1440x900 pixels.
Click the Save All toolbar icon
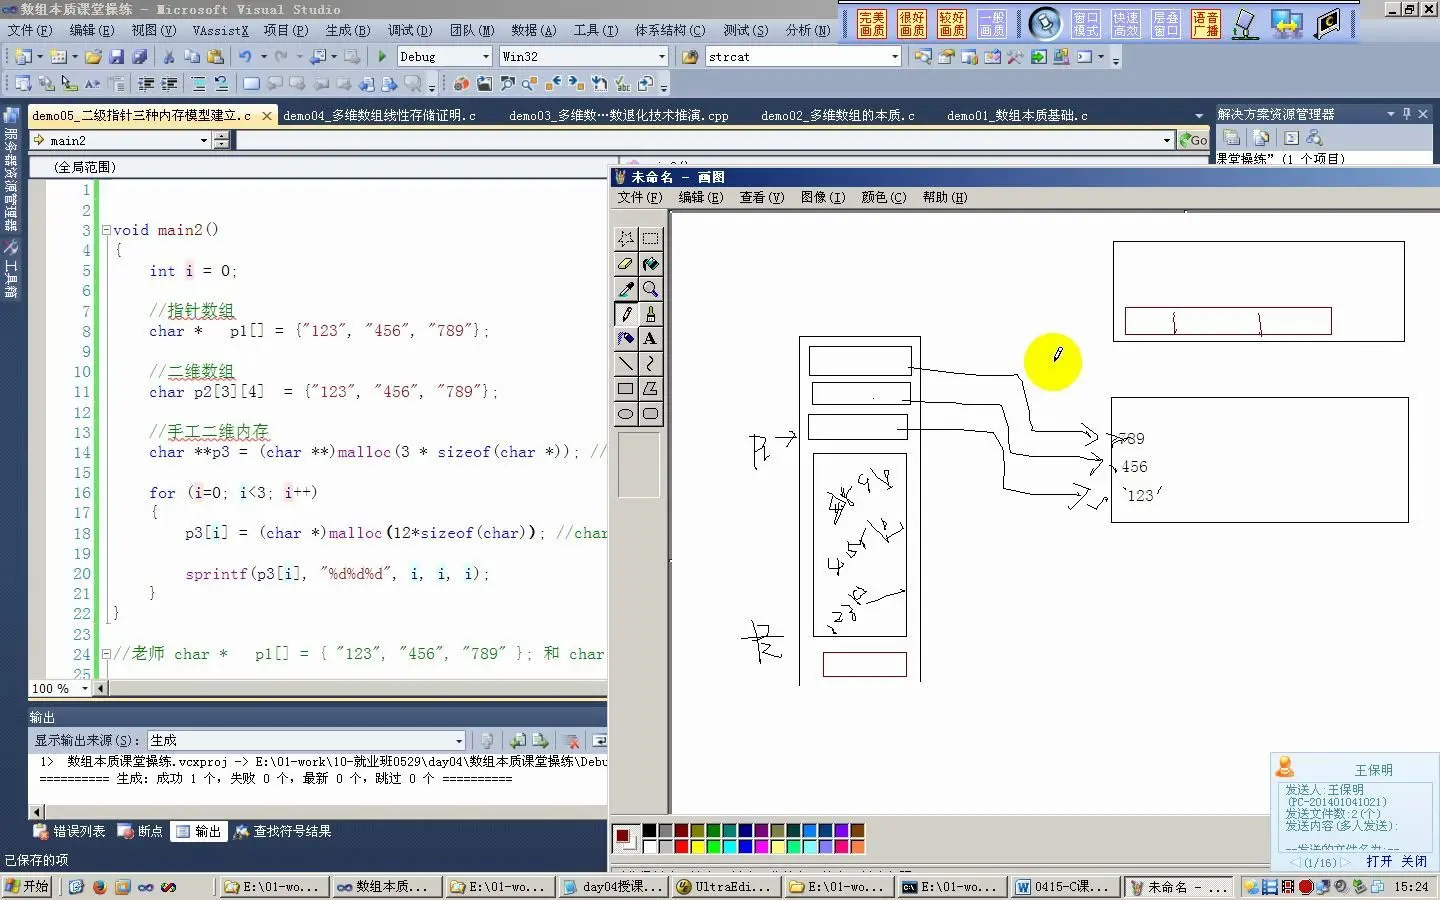click(x=140, y=57)
